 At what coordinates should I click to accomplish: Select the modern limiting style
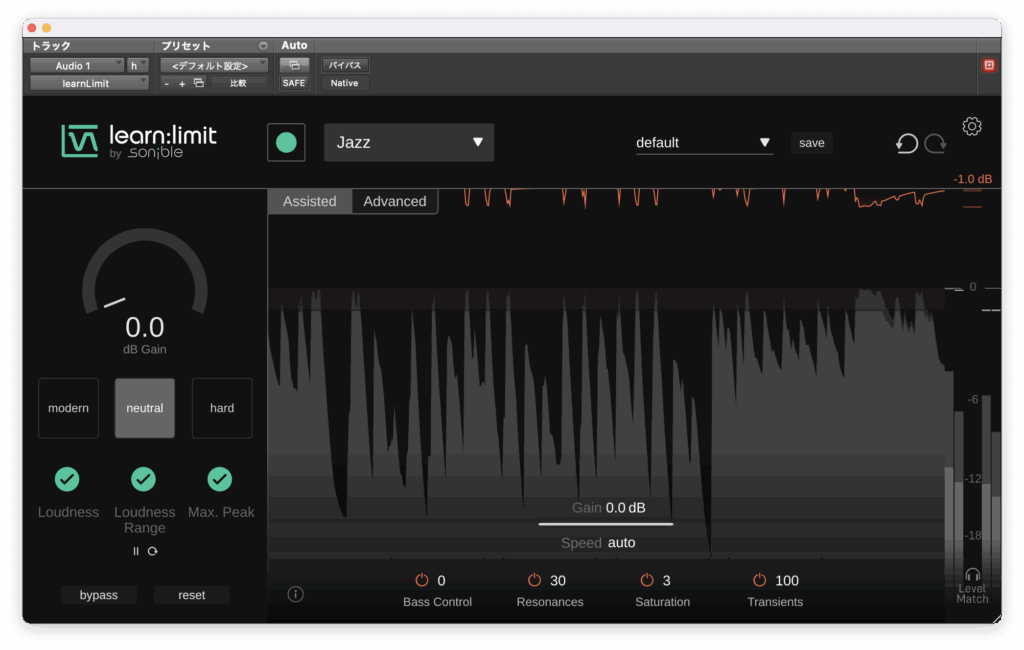click(x=69, y=408)
